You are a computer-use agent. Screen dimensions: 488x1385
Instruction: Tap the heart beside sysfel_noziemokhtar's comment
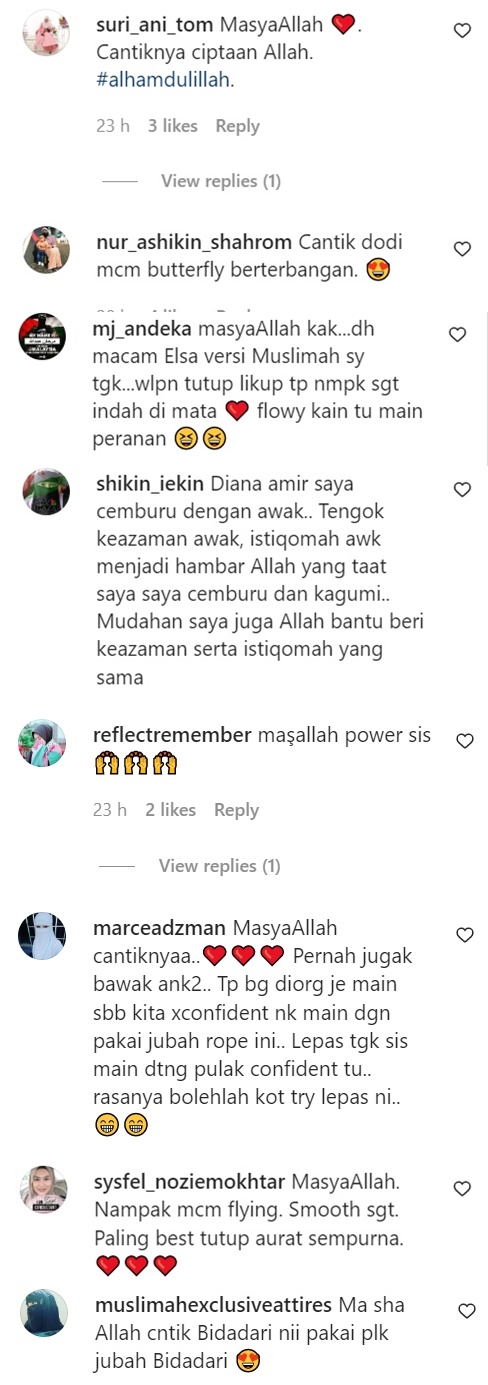(462, 1188)
